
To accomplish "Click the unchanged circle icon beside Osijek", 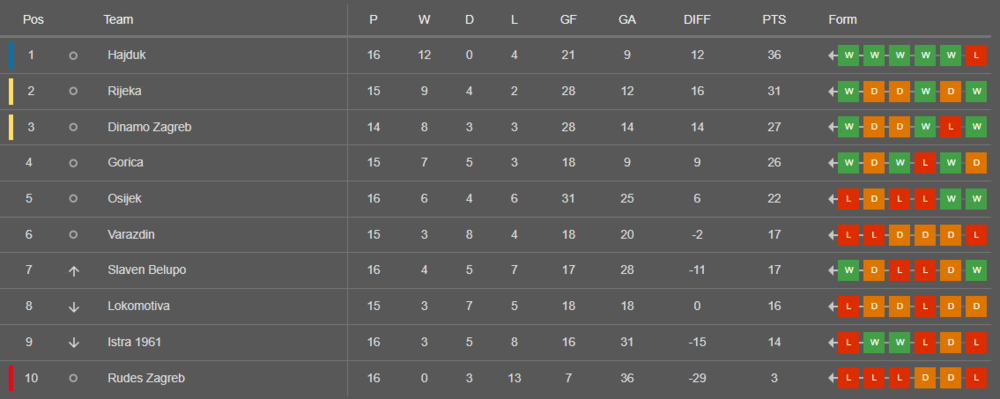I will tap(73, 198).
